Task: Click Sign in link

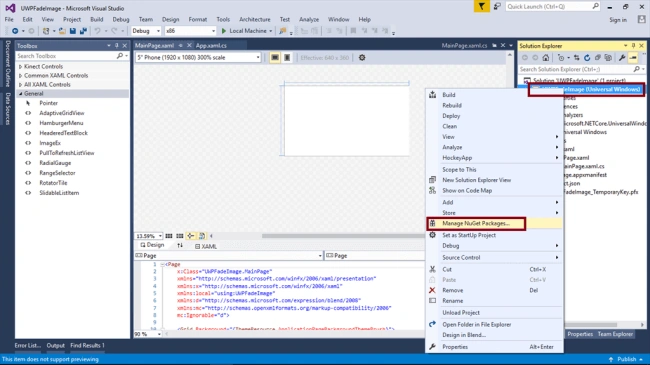Action: [618, 20]
